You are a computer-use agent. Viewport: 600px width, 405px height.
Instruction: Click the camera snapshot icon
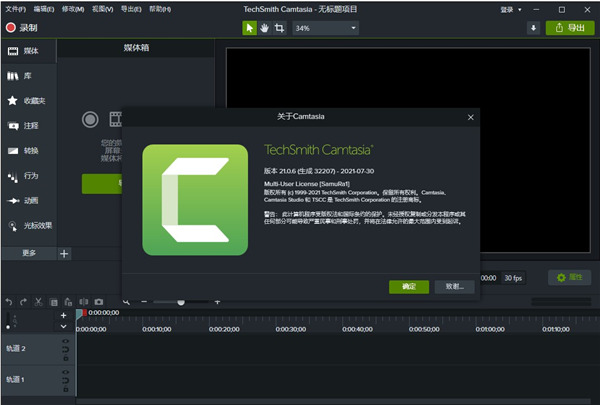pos(99,302)
